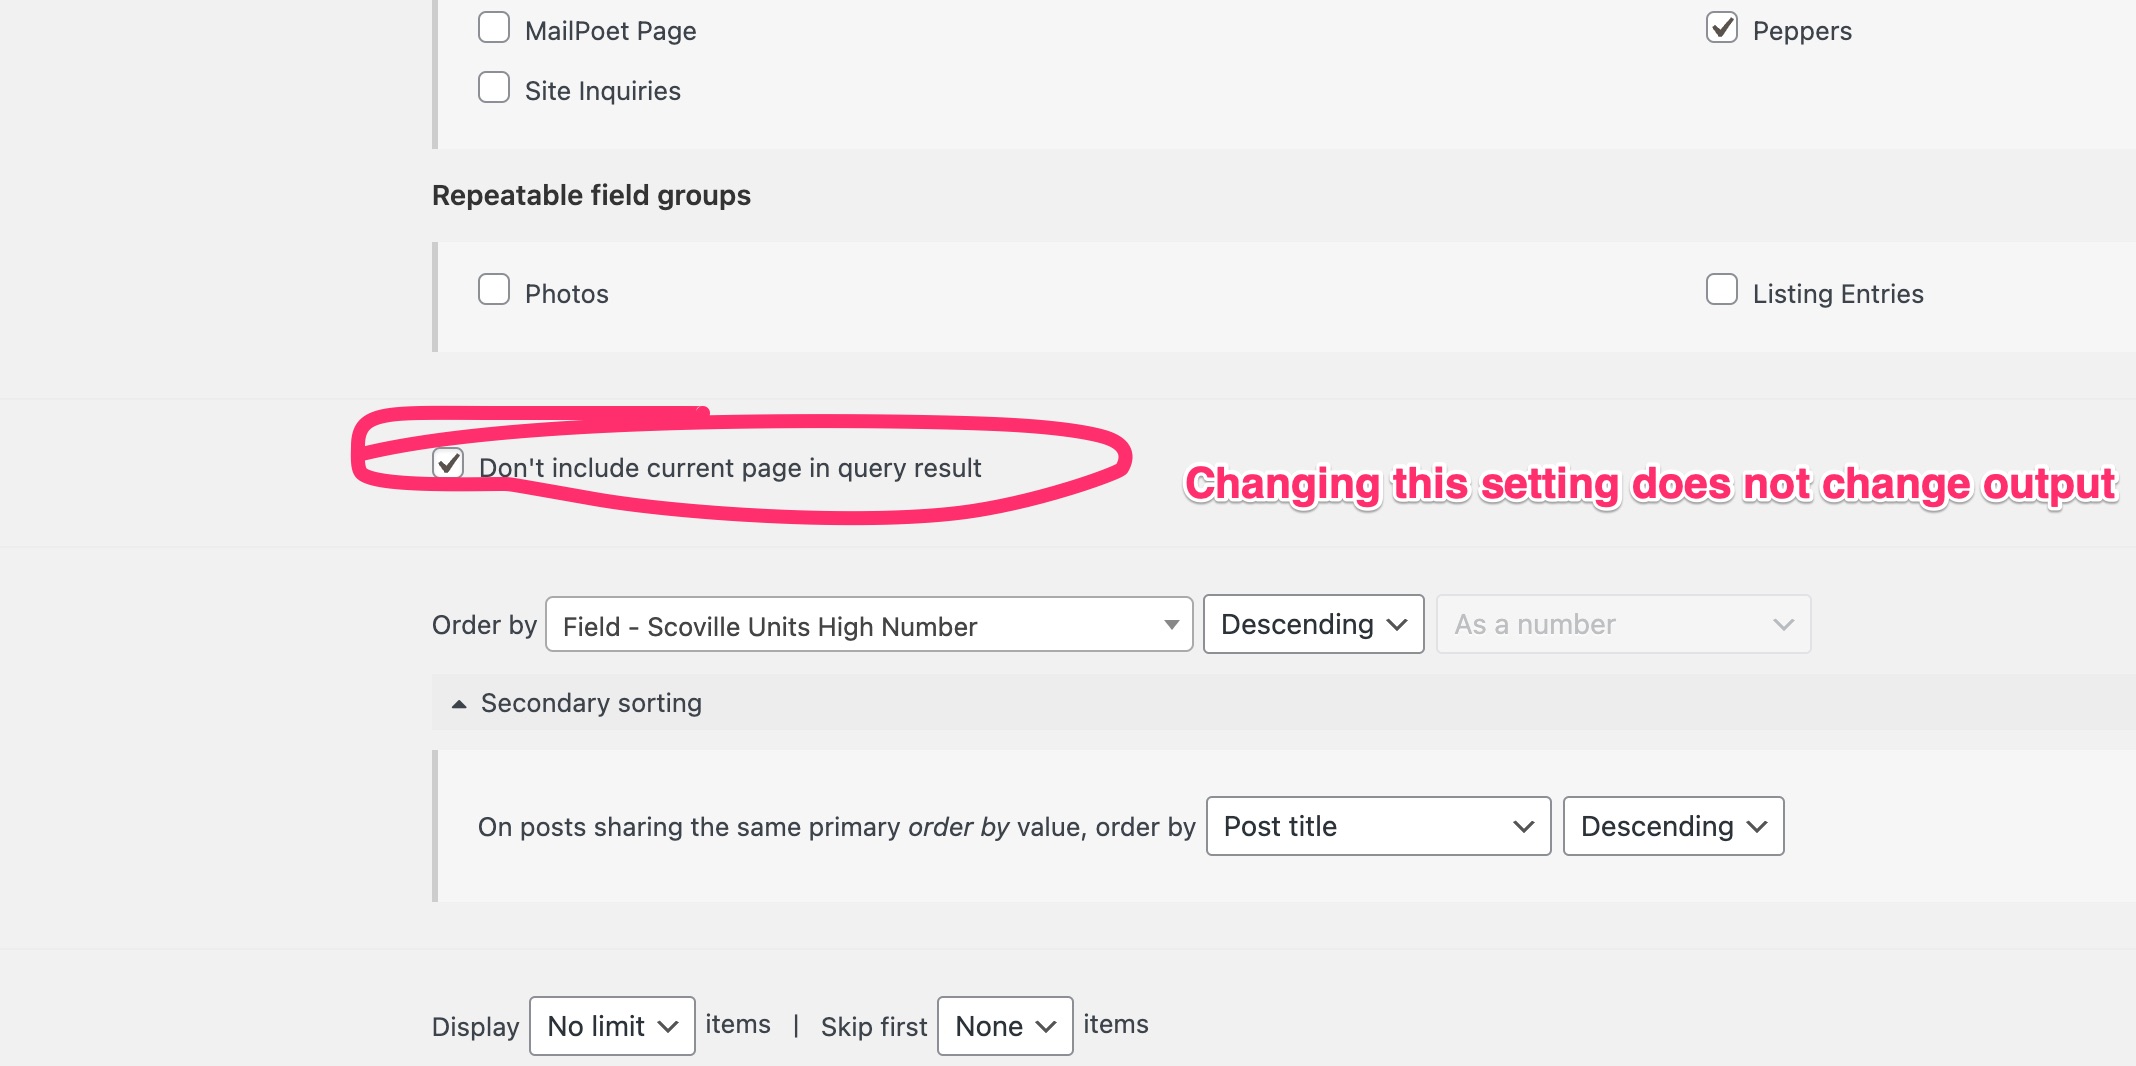Viewport: 2136px width, 1066px height.
Task: Enable the Site Inquiries checkbox
Action: (494, 87)
